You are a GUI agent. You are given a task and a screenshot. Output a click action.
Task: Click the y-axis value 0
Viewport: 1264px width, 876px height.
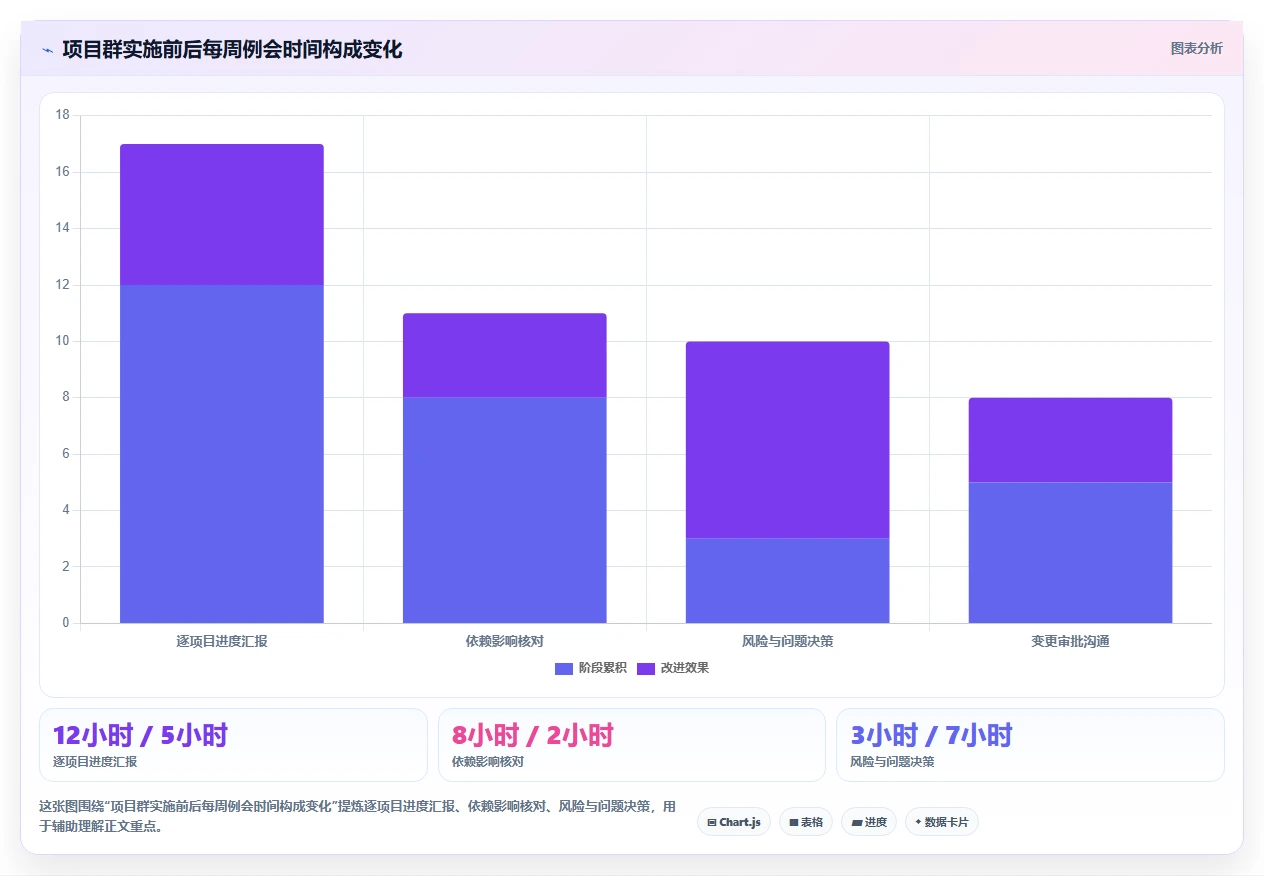[66, 623]
